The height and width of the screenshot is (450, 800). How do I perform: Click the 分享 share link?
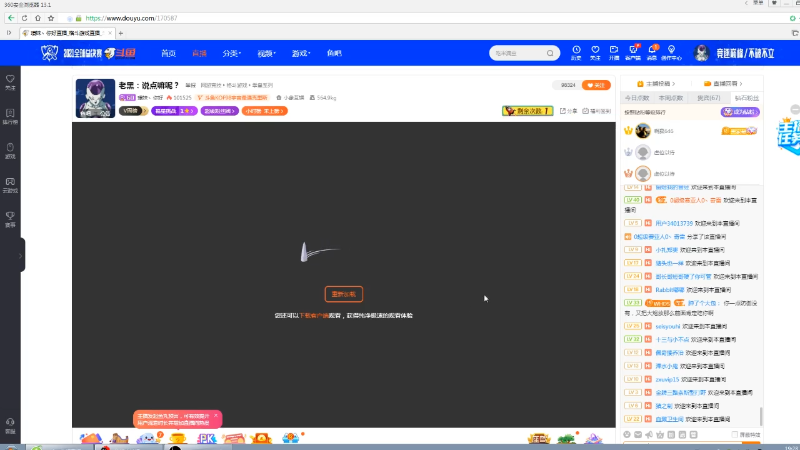click(x=568, y=111)
